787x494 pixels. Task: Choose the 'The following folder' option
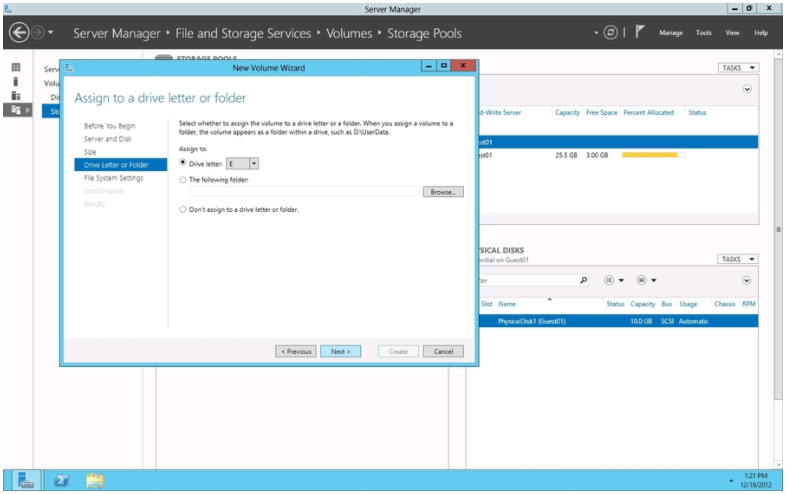coord(182,179)
